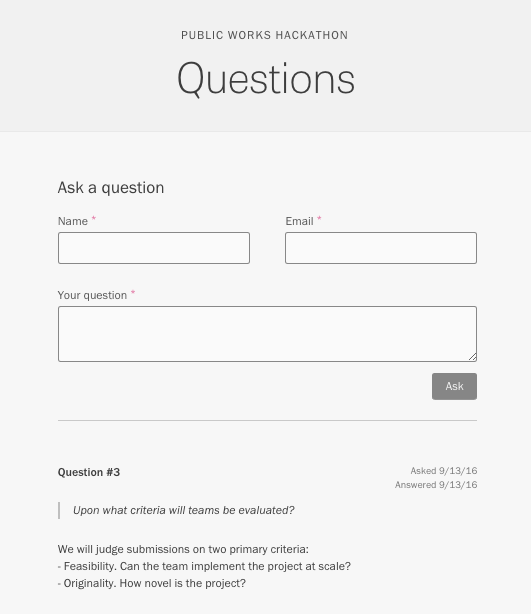This screenshot has width=531, height=614.
Task: Click the Asked 9/13/16 date text
Action: (444, 471)
